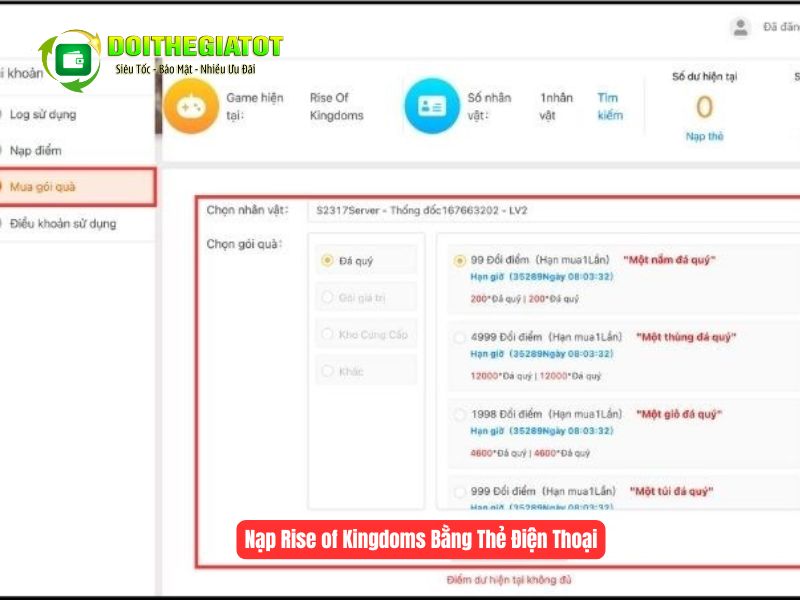Click the Tìm kiếm link
800x600 pixels.
point(610,106)
